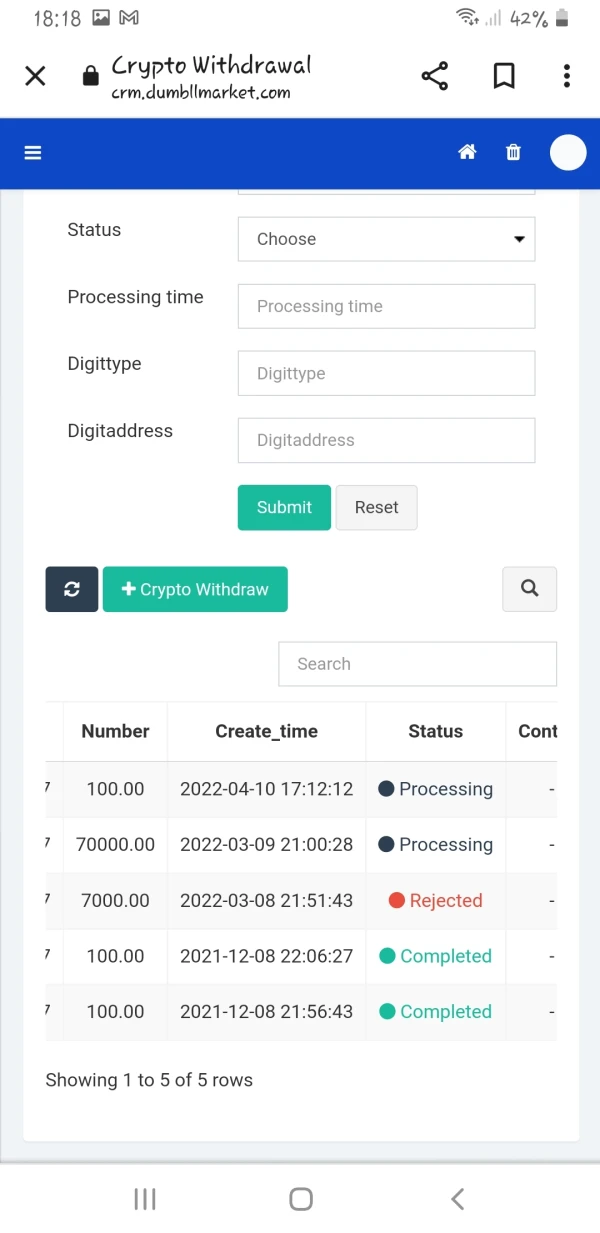Click timestamp 2021-12-08 21:56:43
600x1233 pixels.
point(266,1012)
